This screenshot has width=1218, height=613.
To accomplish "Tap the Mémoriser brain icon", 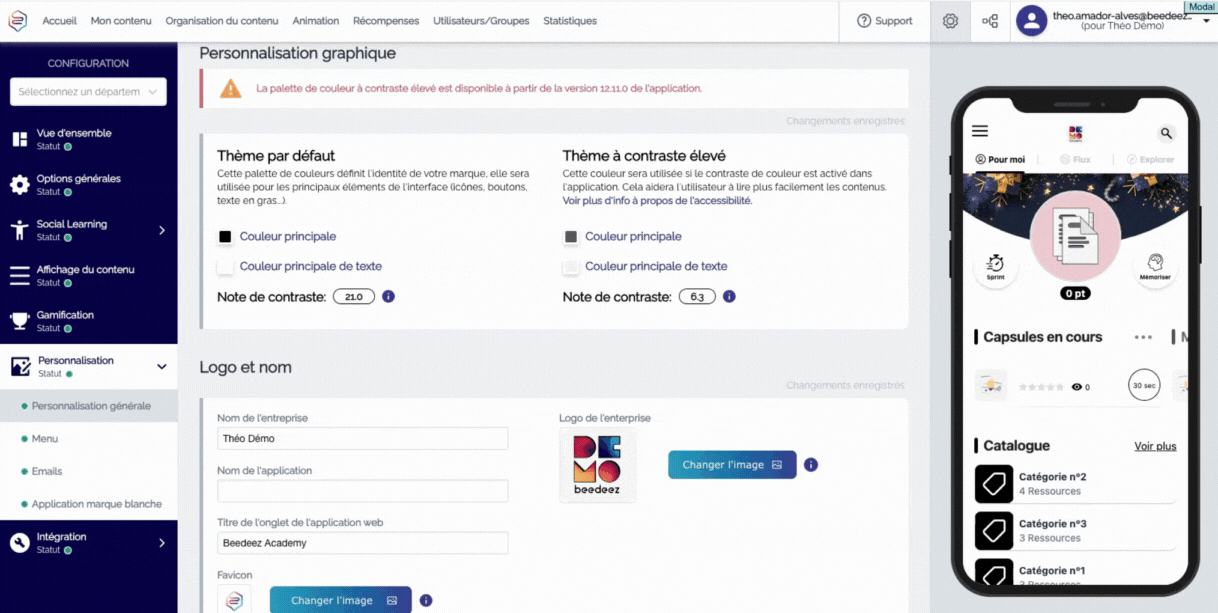I will click(1154, 265).
